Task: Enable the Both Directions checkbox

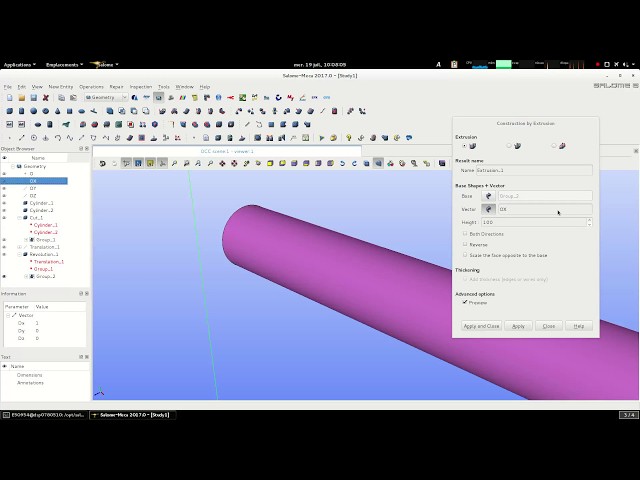Action: click(465, 234)
